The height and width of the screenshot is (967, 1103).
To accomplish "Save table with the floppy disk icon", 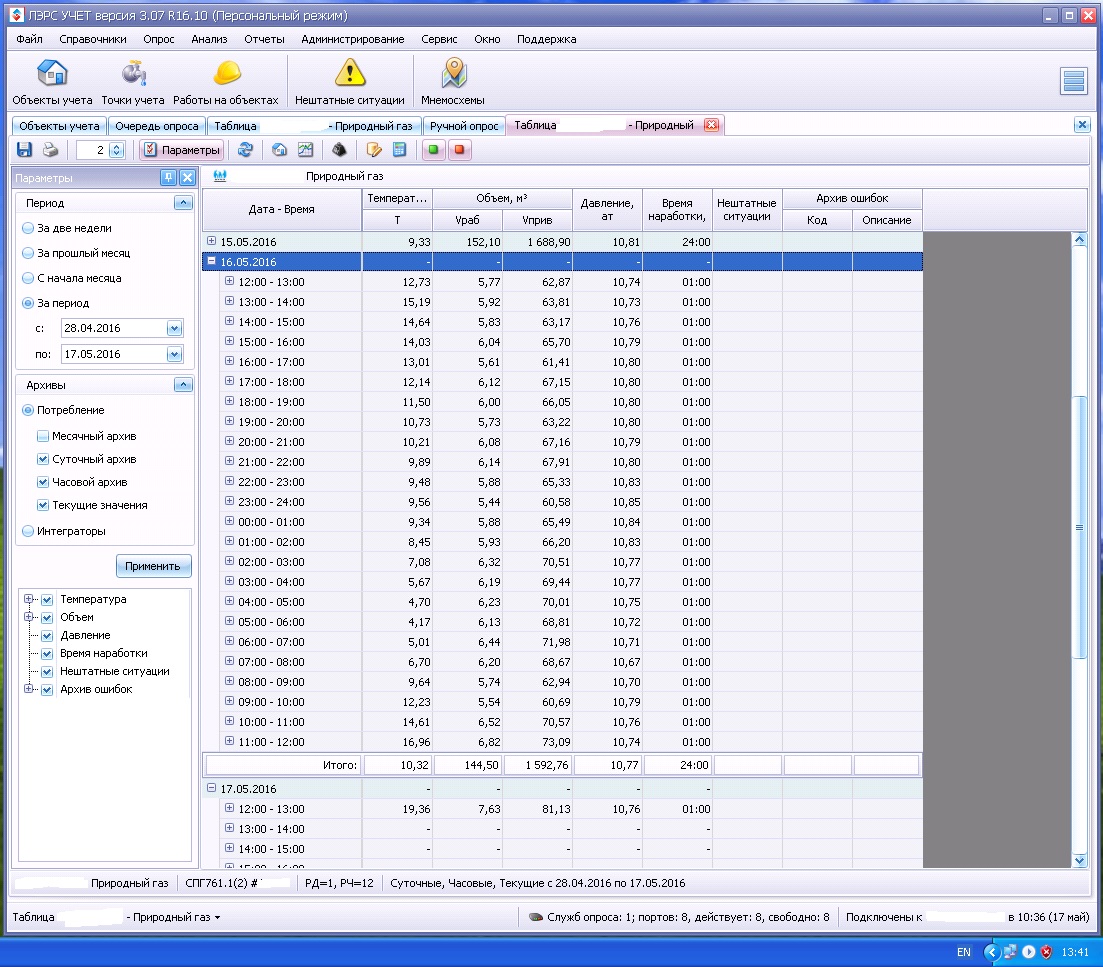I will (25, 150).
